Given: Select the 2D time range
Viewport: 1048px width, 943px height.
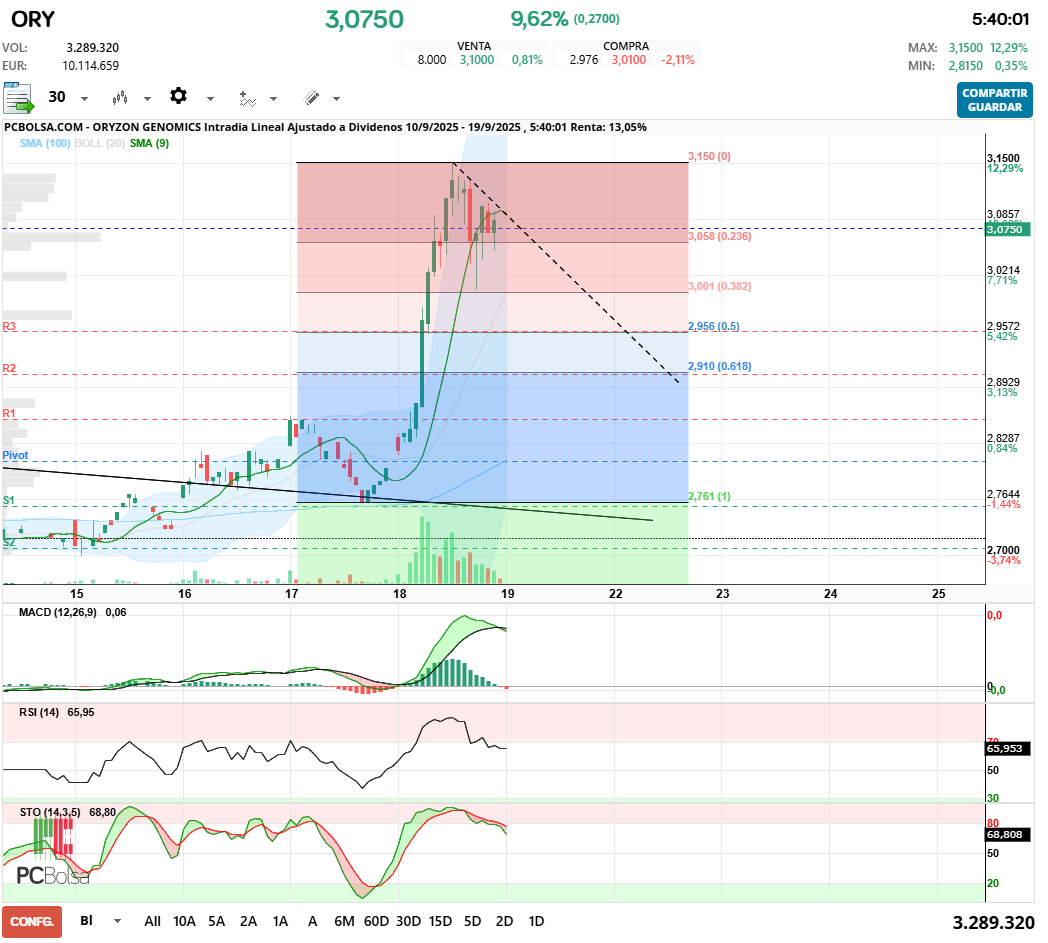Looking at the screenshot, I should [505, 922].
